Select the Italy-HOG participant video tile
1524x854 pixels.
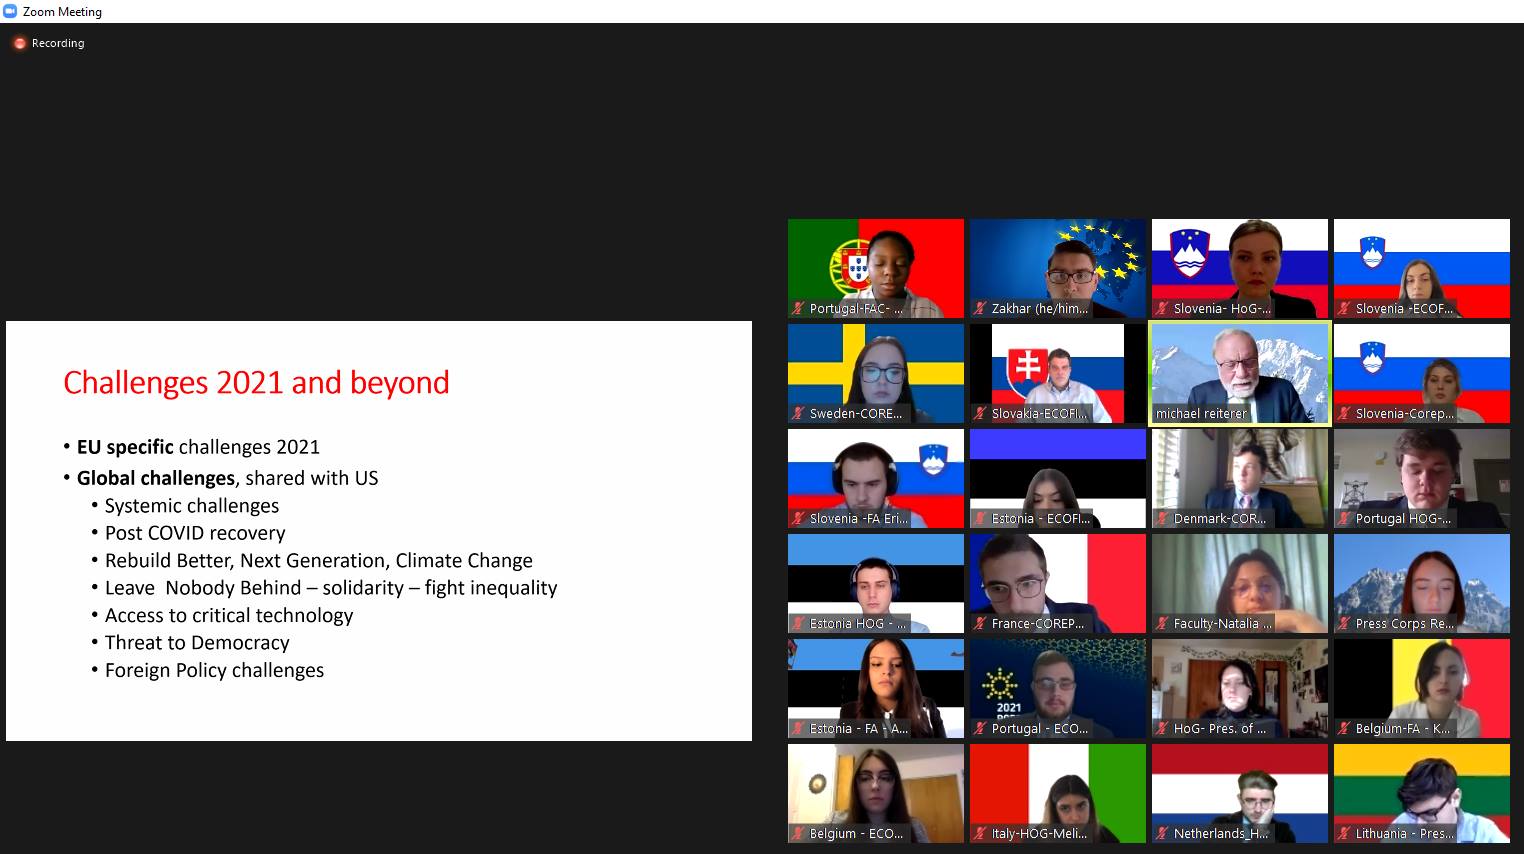point(1058,790)
